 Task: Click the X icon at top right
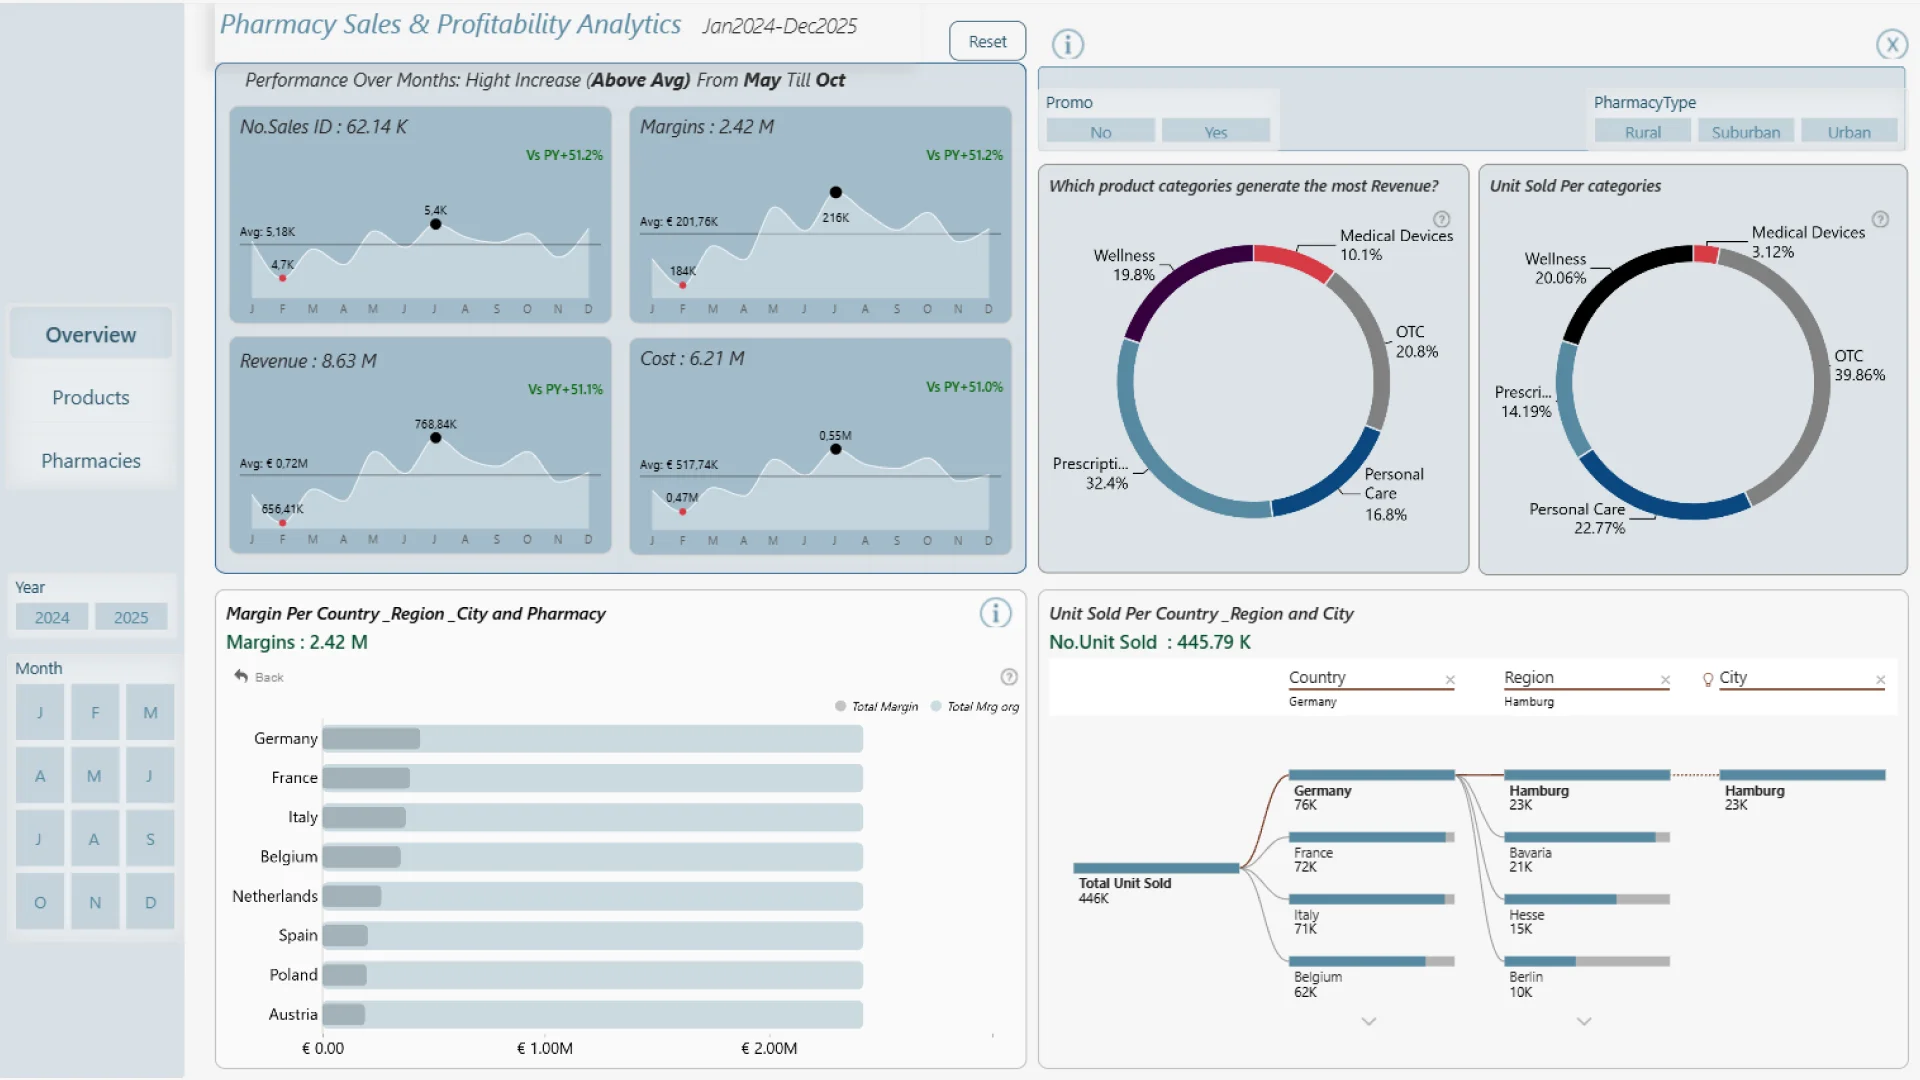pos(1891,44)
